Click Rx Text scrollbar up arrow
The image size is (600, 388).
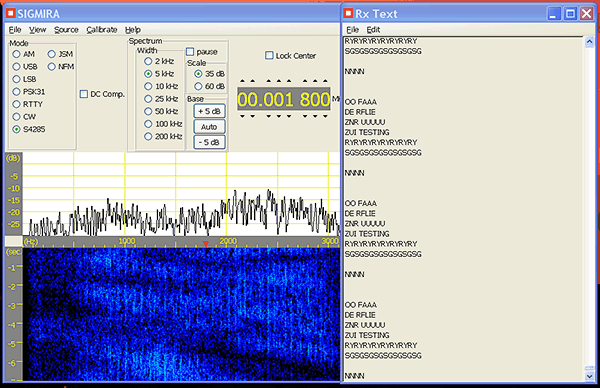pyautogui.click(x=589, y=42)
